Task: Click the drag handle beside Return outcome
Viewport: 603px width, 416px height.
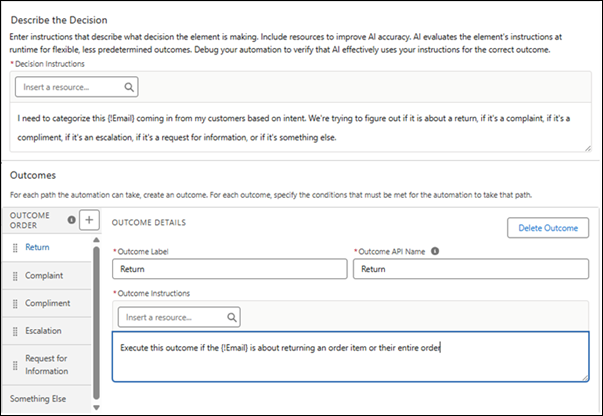Action: pyautogui.click(x=15, y=246)
